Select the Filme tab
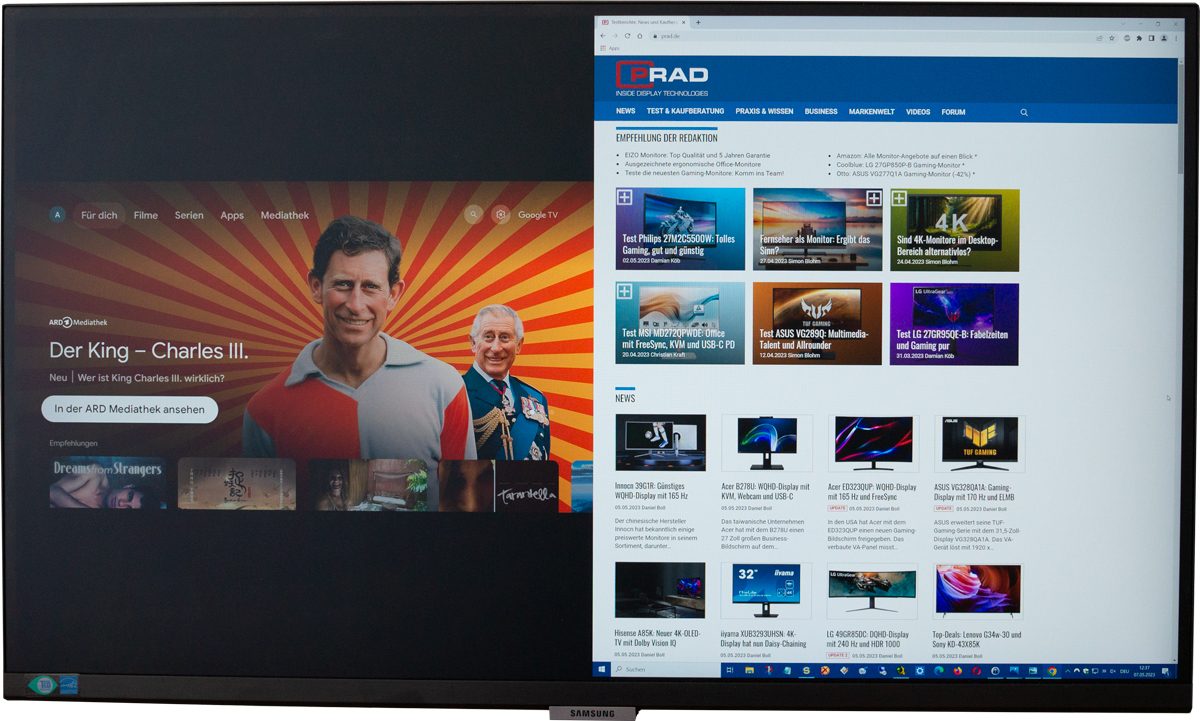Screen dimensions: 1200x721 (146, 215)
